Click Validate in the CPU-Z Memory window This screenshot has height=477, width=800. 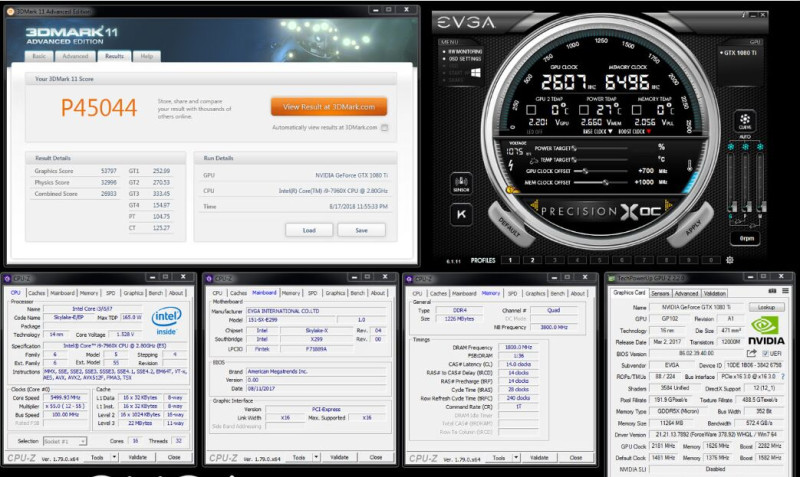[x=539, y=458]
